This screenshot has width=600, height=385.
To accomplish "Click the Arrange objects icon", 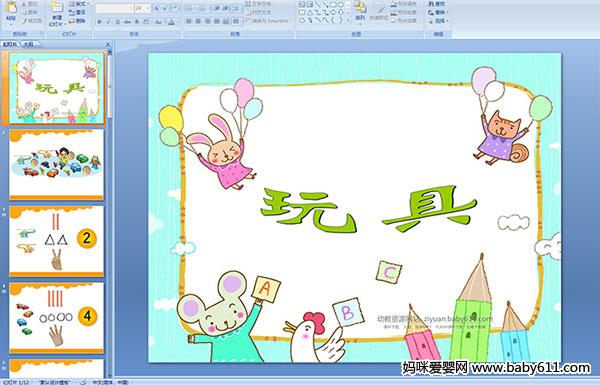I will (x=359, y=8).
